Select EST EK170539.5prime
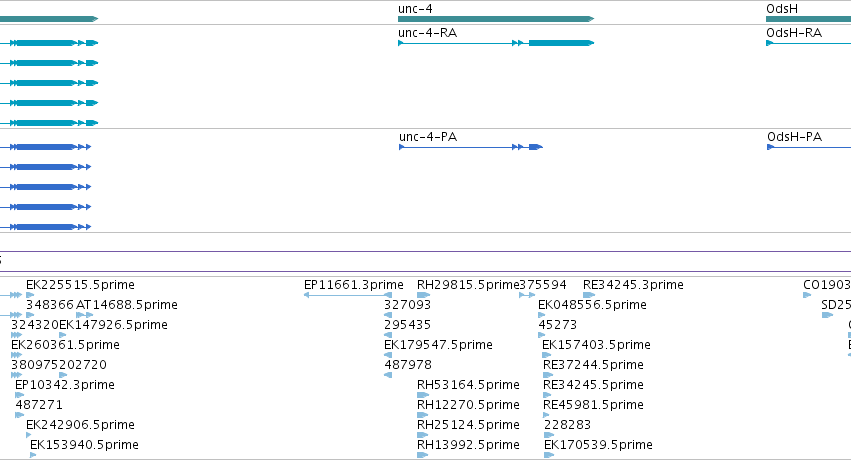Image resolution: width=851 pixels, height=460 pixels. click(598, 445)
